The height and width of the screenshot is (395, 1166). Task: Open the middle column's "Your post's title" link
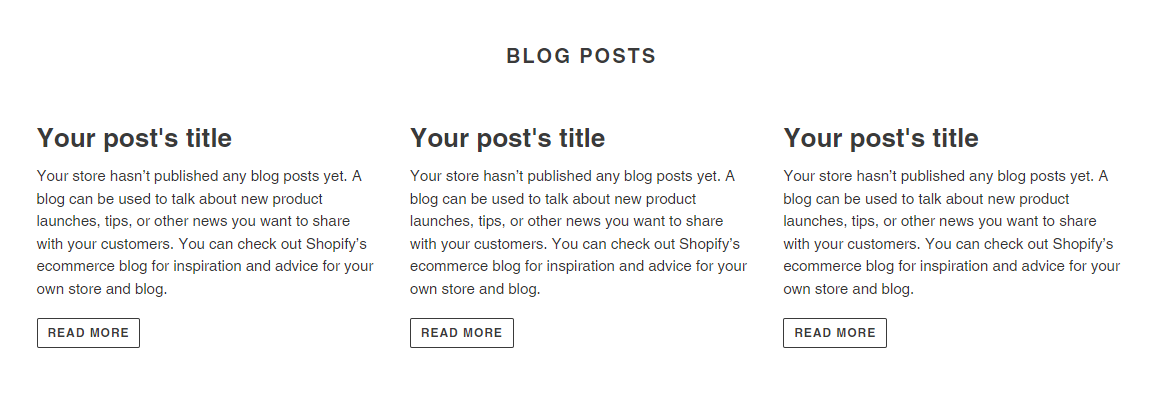tap(508, 138)
